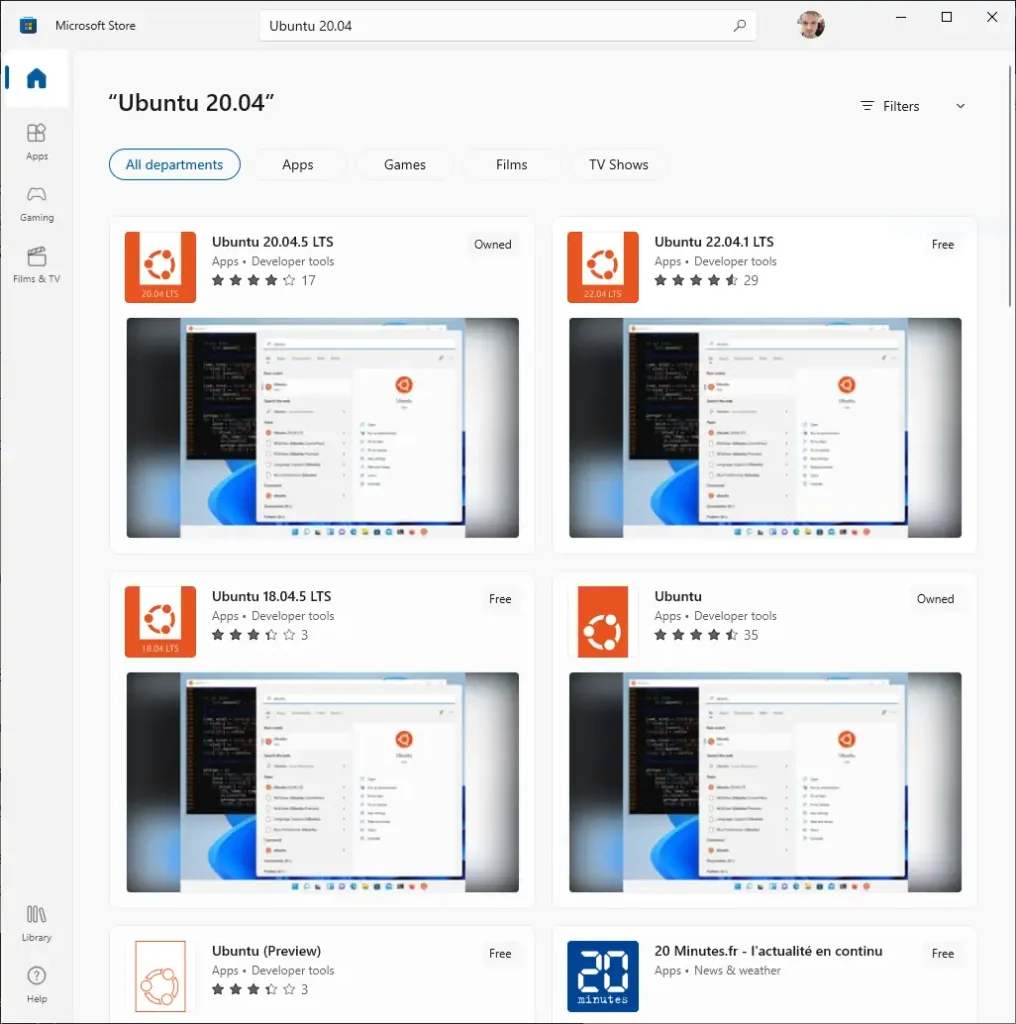Click the vertical scrollbar on the right
This screenshot has height=1024, width=1016.
click(1010, 185)
